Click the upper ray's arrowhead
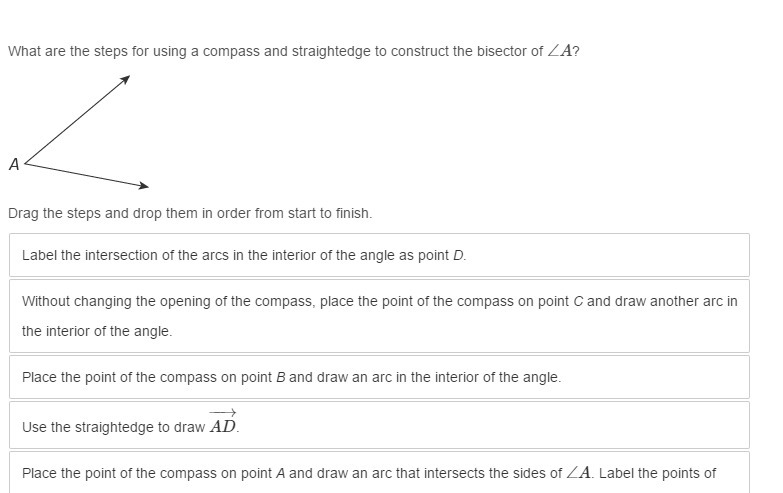The height and width of the screenshot is (493, 783). pos(125,79)
